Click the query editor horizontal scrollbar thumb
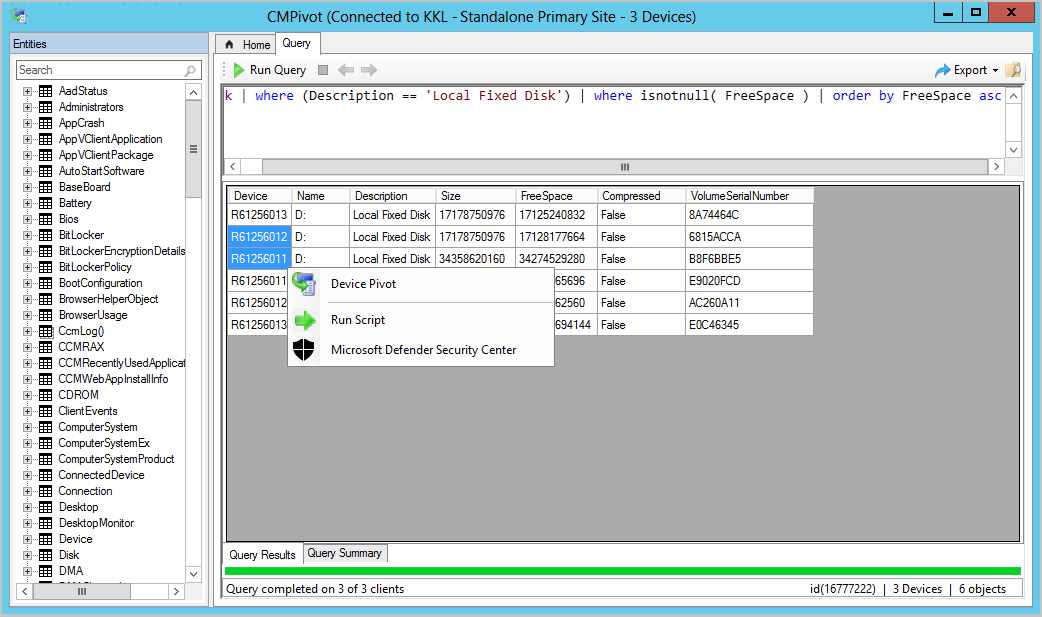1042x617 pixels. click(x=625, y=167)
